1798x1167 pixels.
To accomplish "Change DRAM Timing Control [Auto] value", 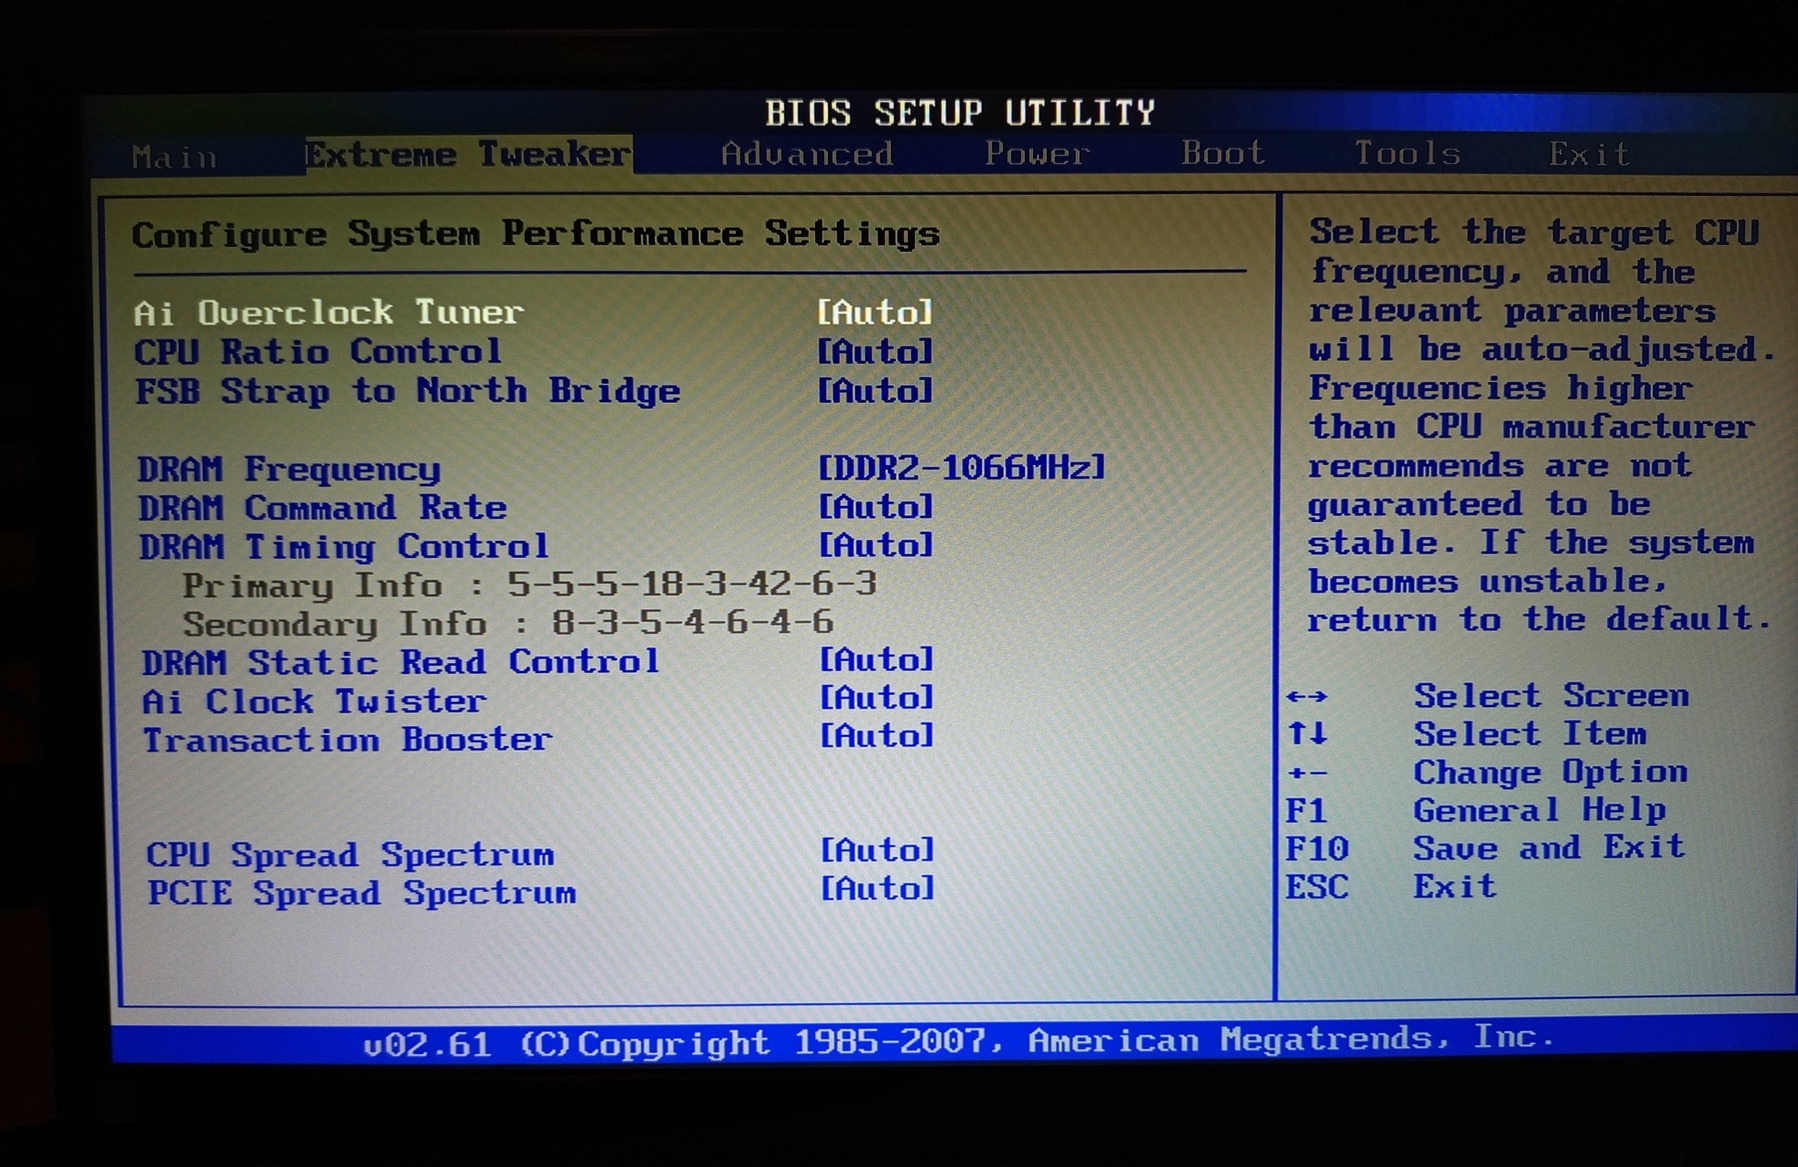I will click(876, 545).
